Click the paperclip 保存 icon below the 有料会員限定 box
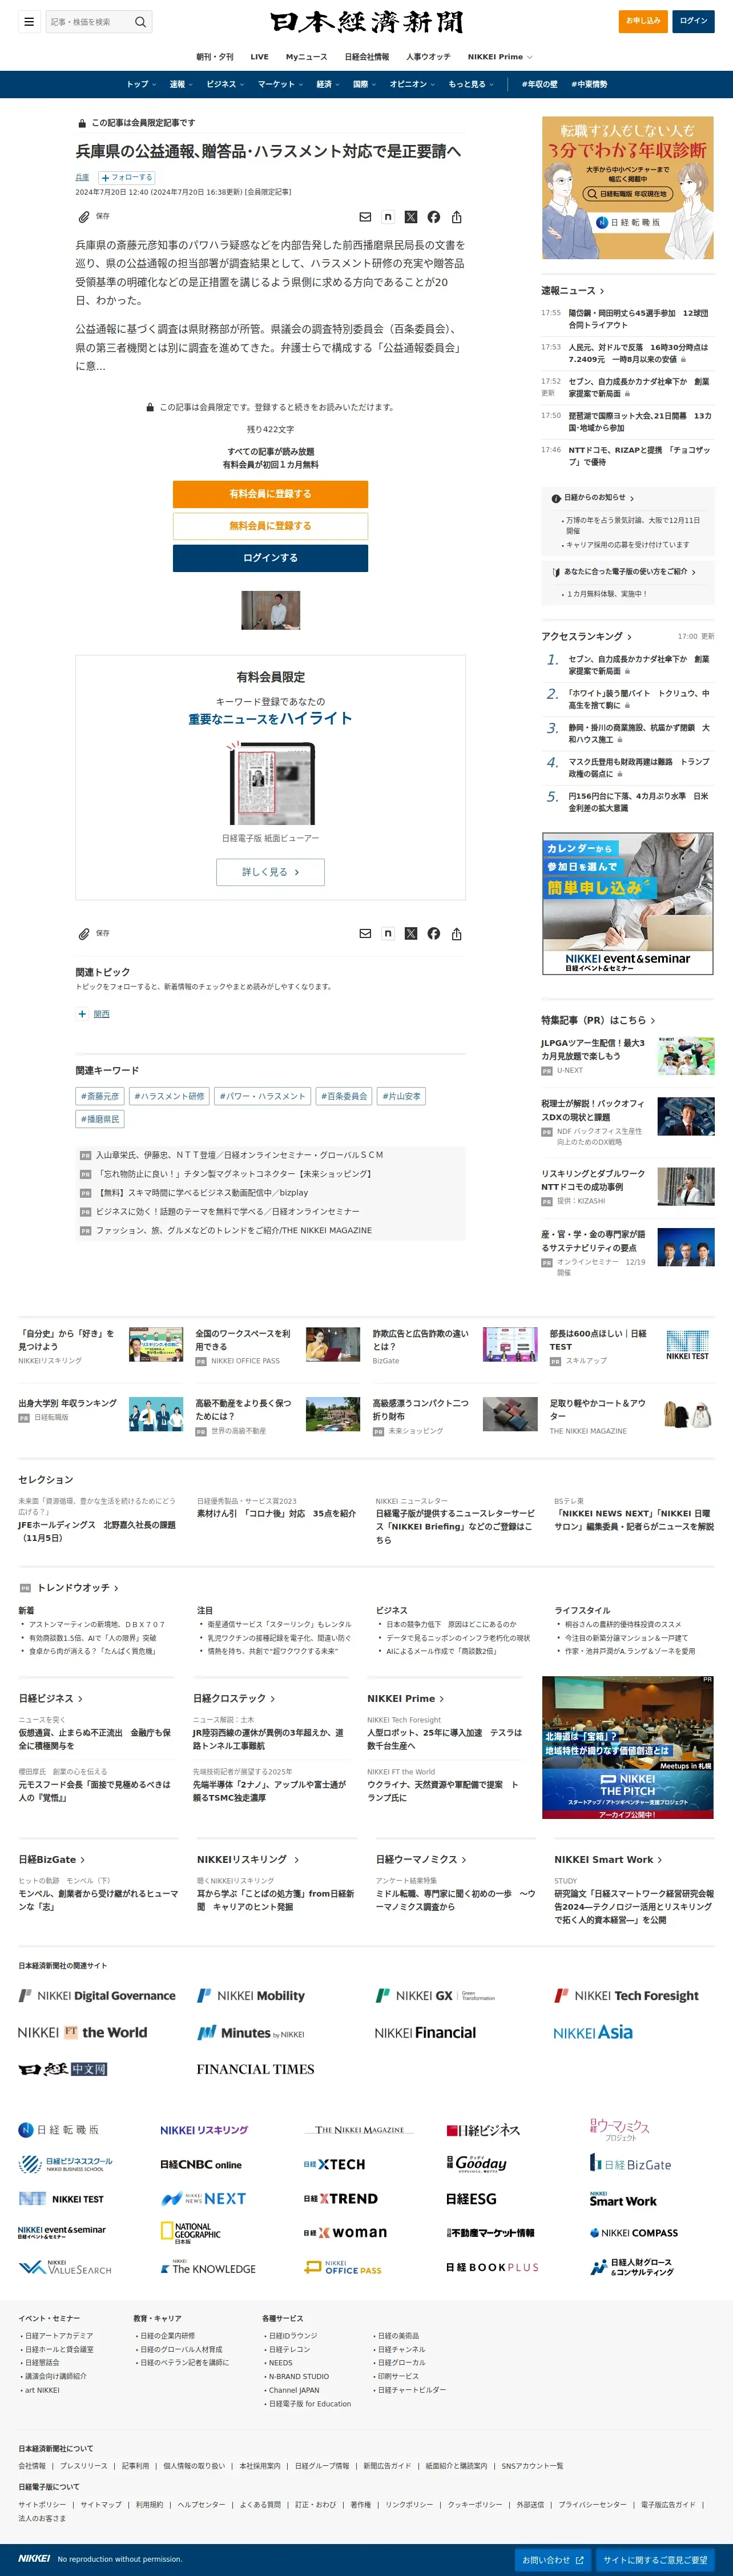This screenshot has width=733, height=2576. tap(84, 934)
